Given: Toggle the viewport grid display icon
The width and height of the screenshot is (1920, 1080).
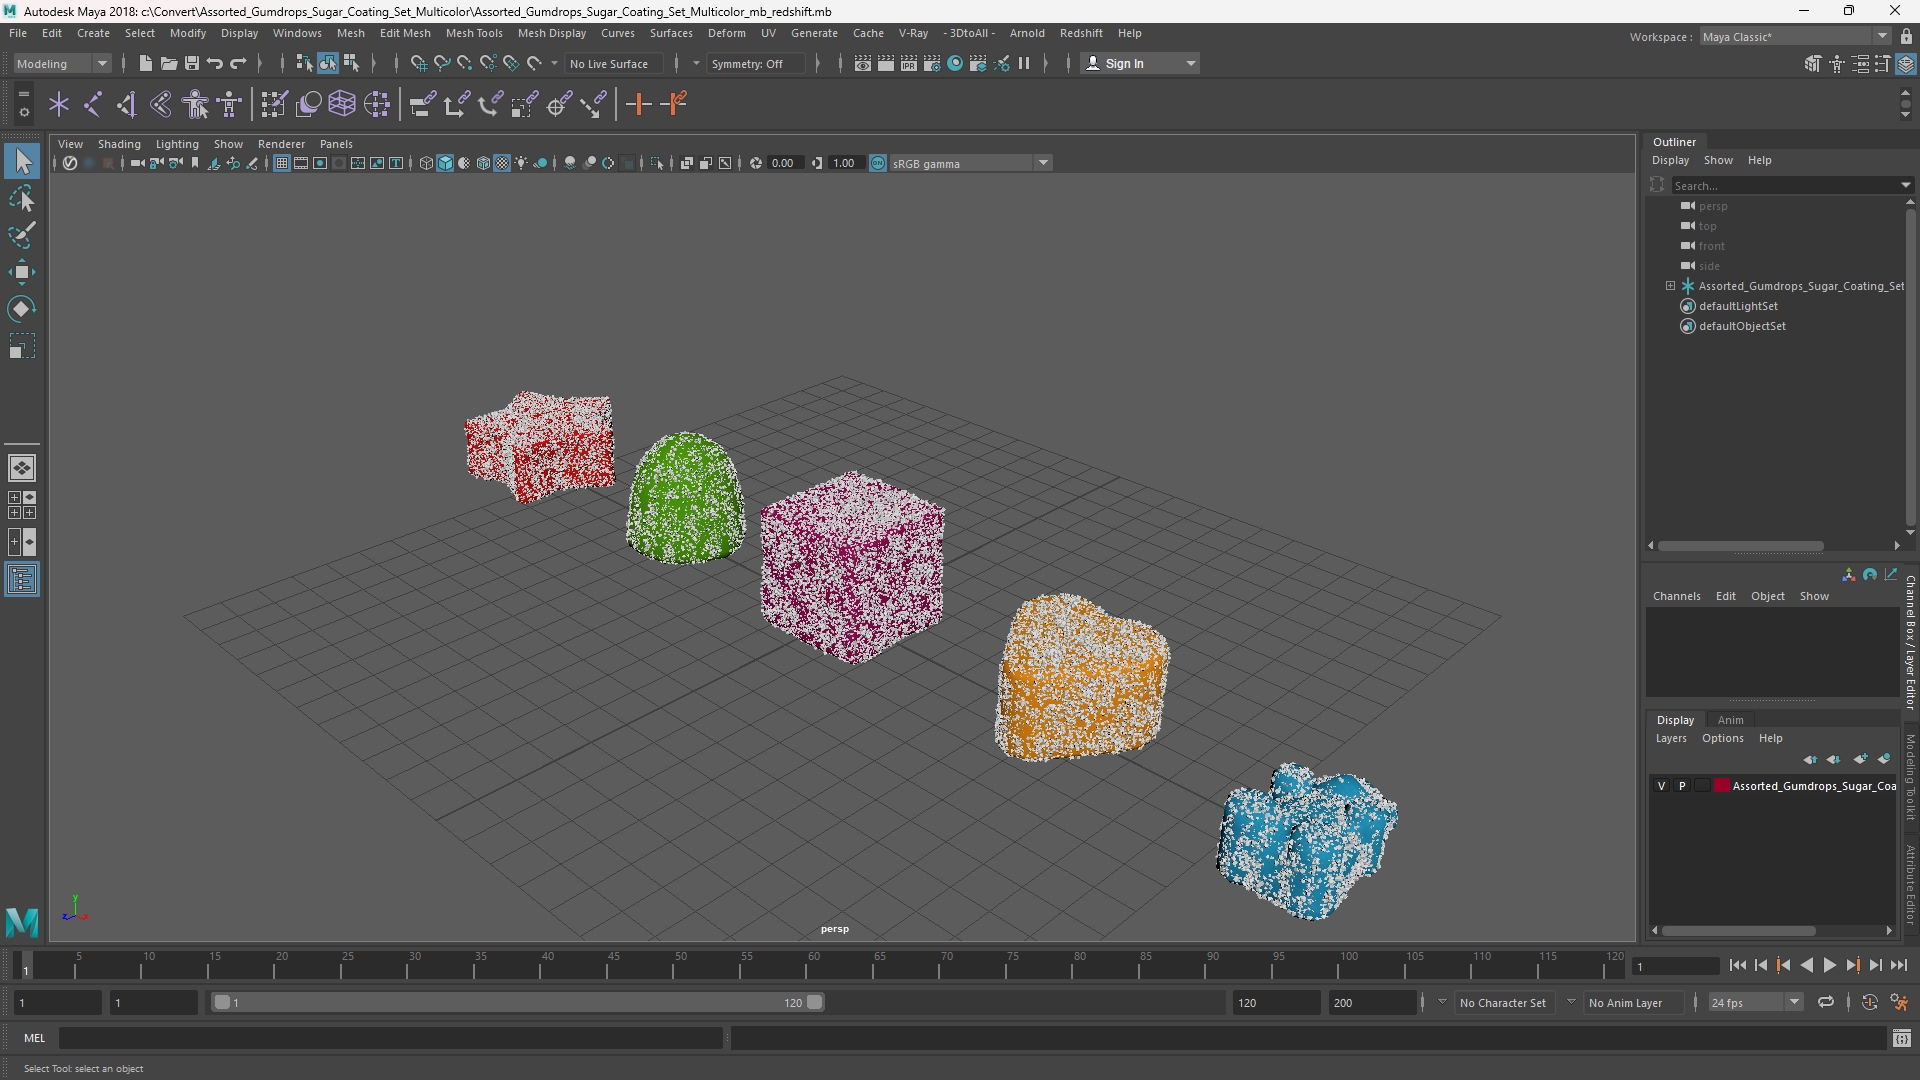Looking at the screenshot, I should pos(282,163).
